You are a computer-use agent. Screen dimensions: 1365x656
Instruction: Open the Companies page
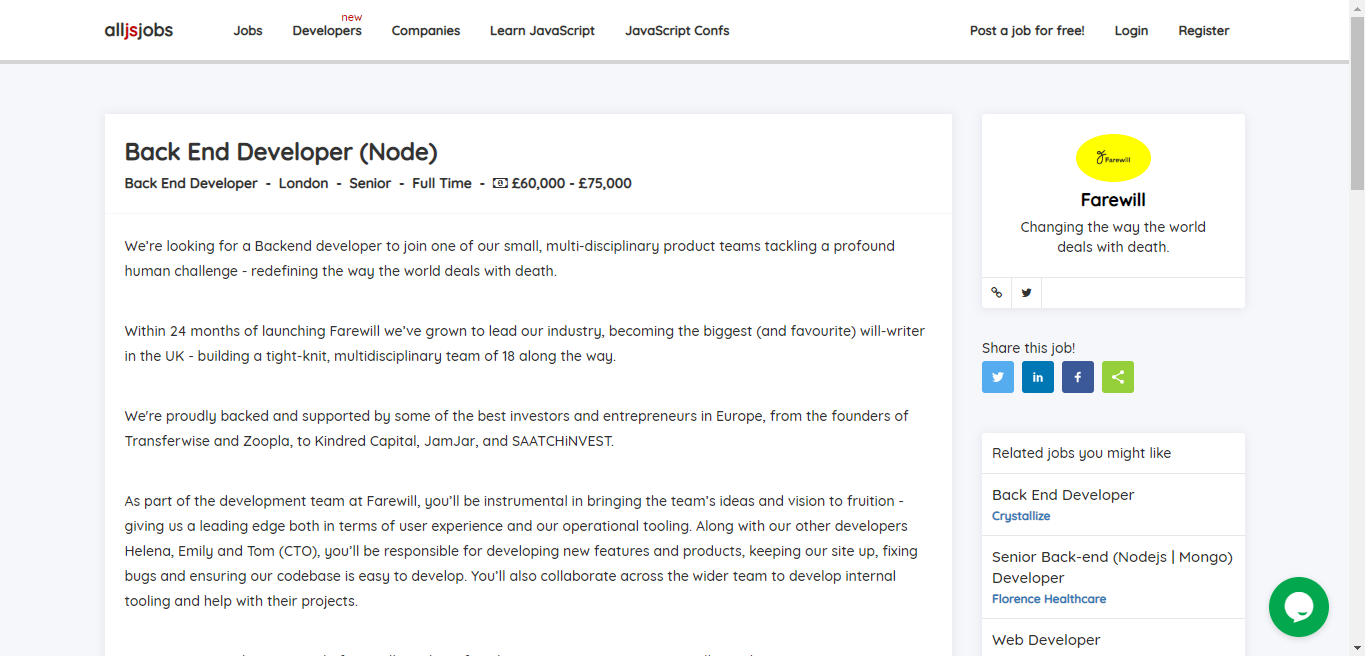pos(426,30)
